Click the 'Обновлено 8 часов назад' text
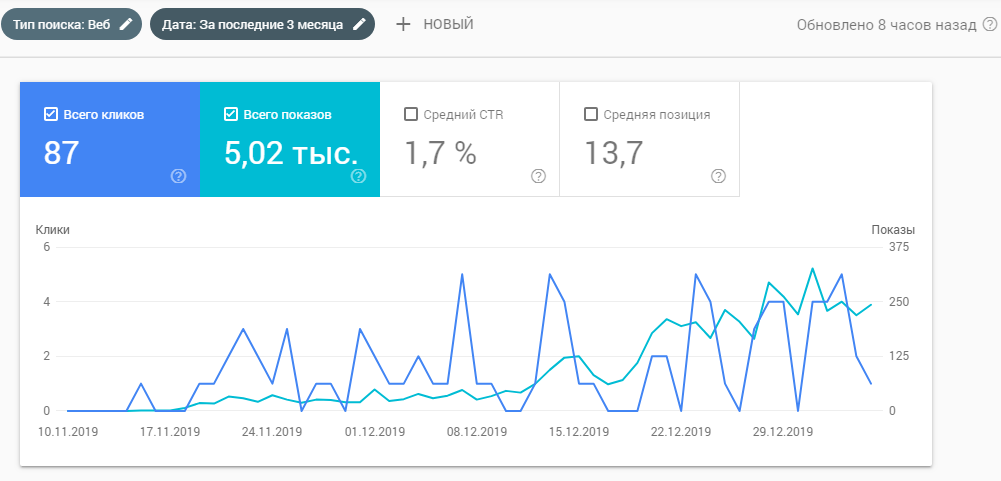 click(887, 25)
